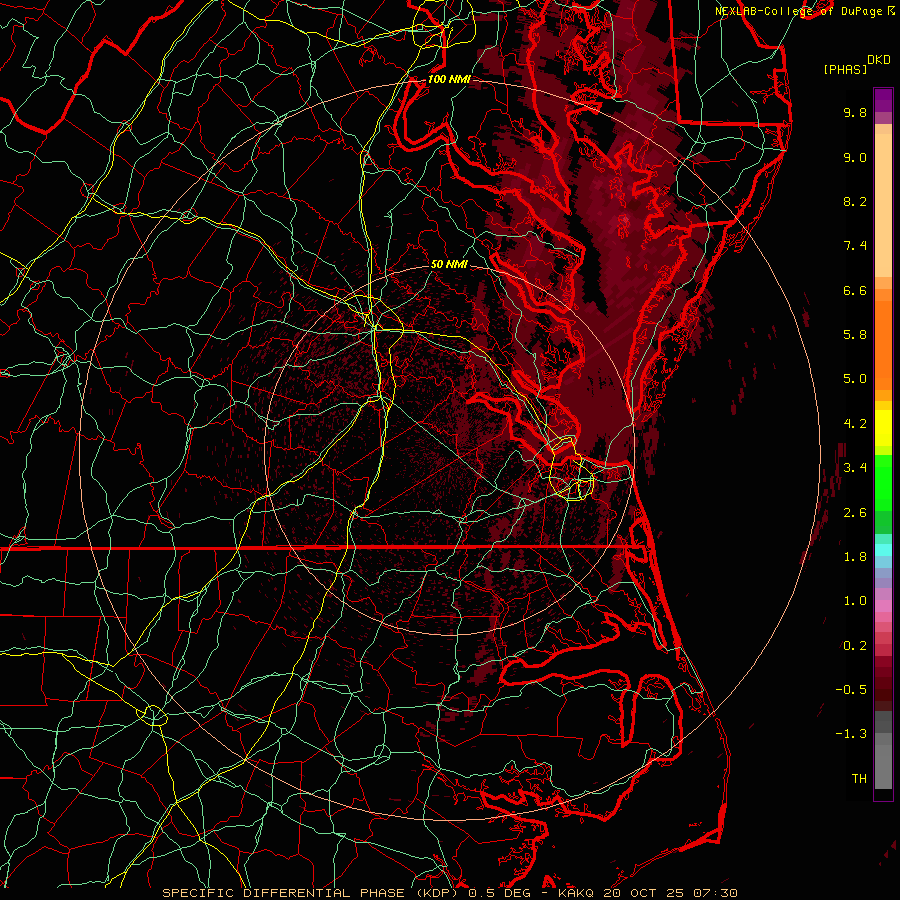Click the [PHAS] legend unit label

point(845,69)
